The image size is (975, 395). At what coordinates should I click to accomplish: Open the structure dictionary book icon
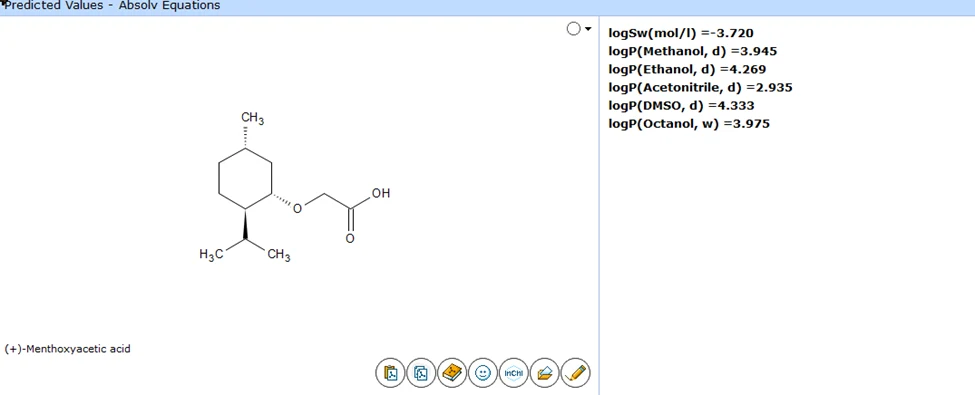click(x=452, y=373)
